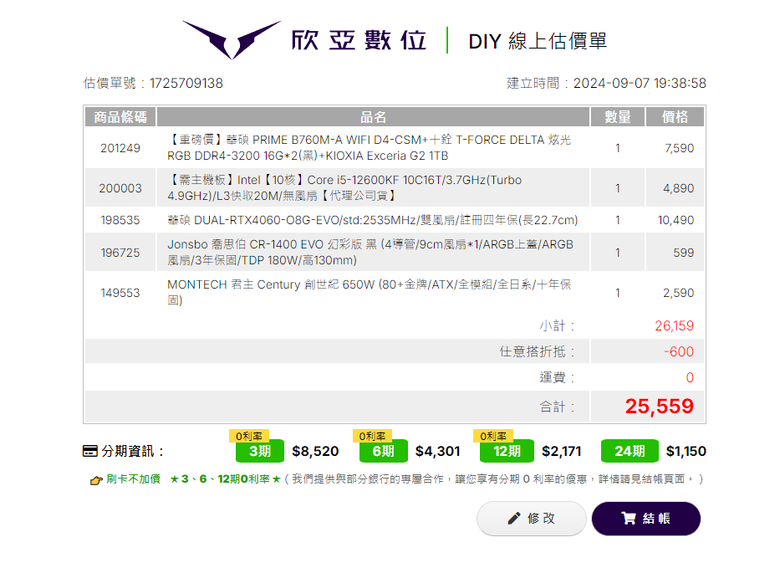Click the 小計 label
The image size is (780, 563).
pos(557,326)
